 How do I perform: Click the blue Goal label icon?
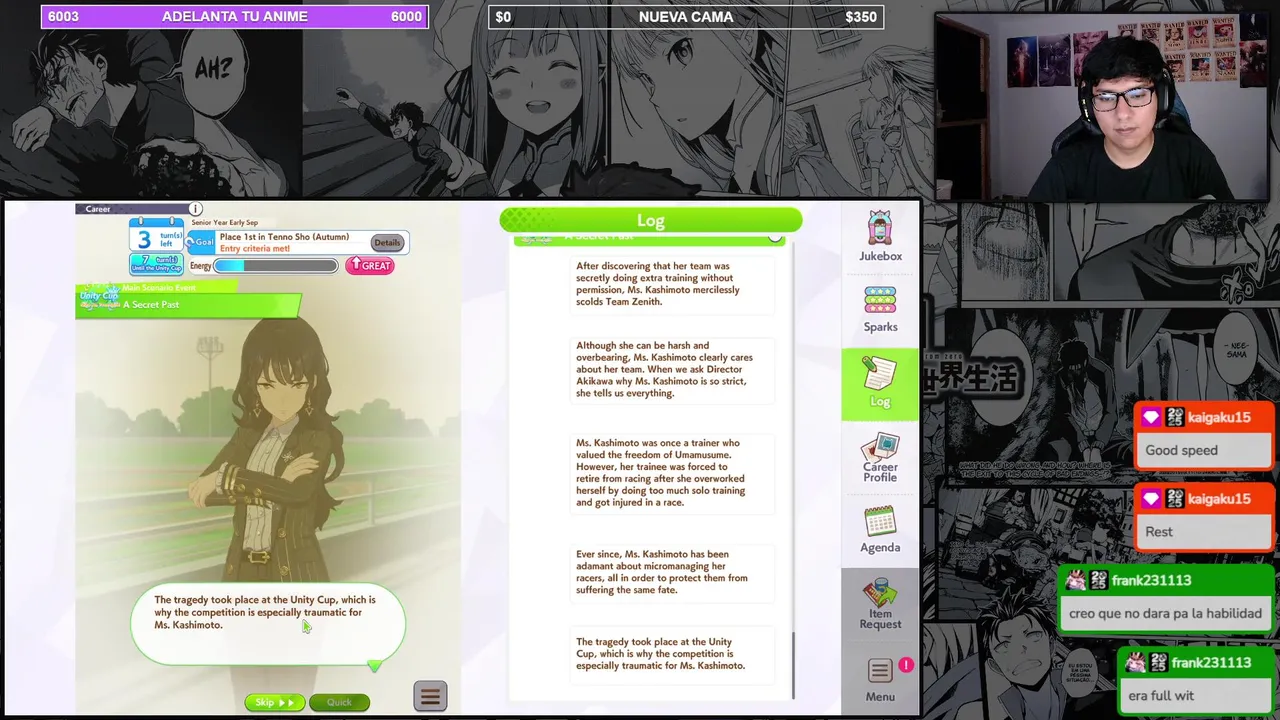202,241
